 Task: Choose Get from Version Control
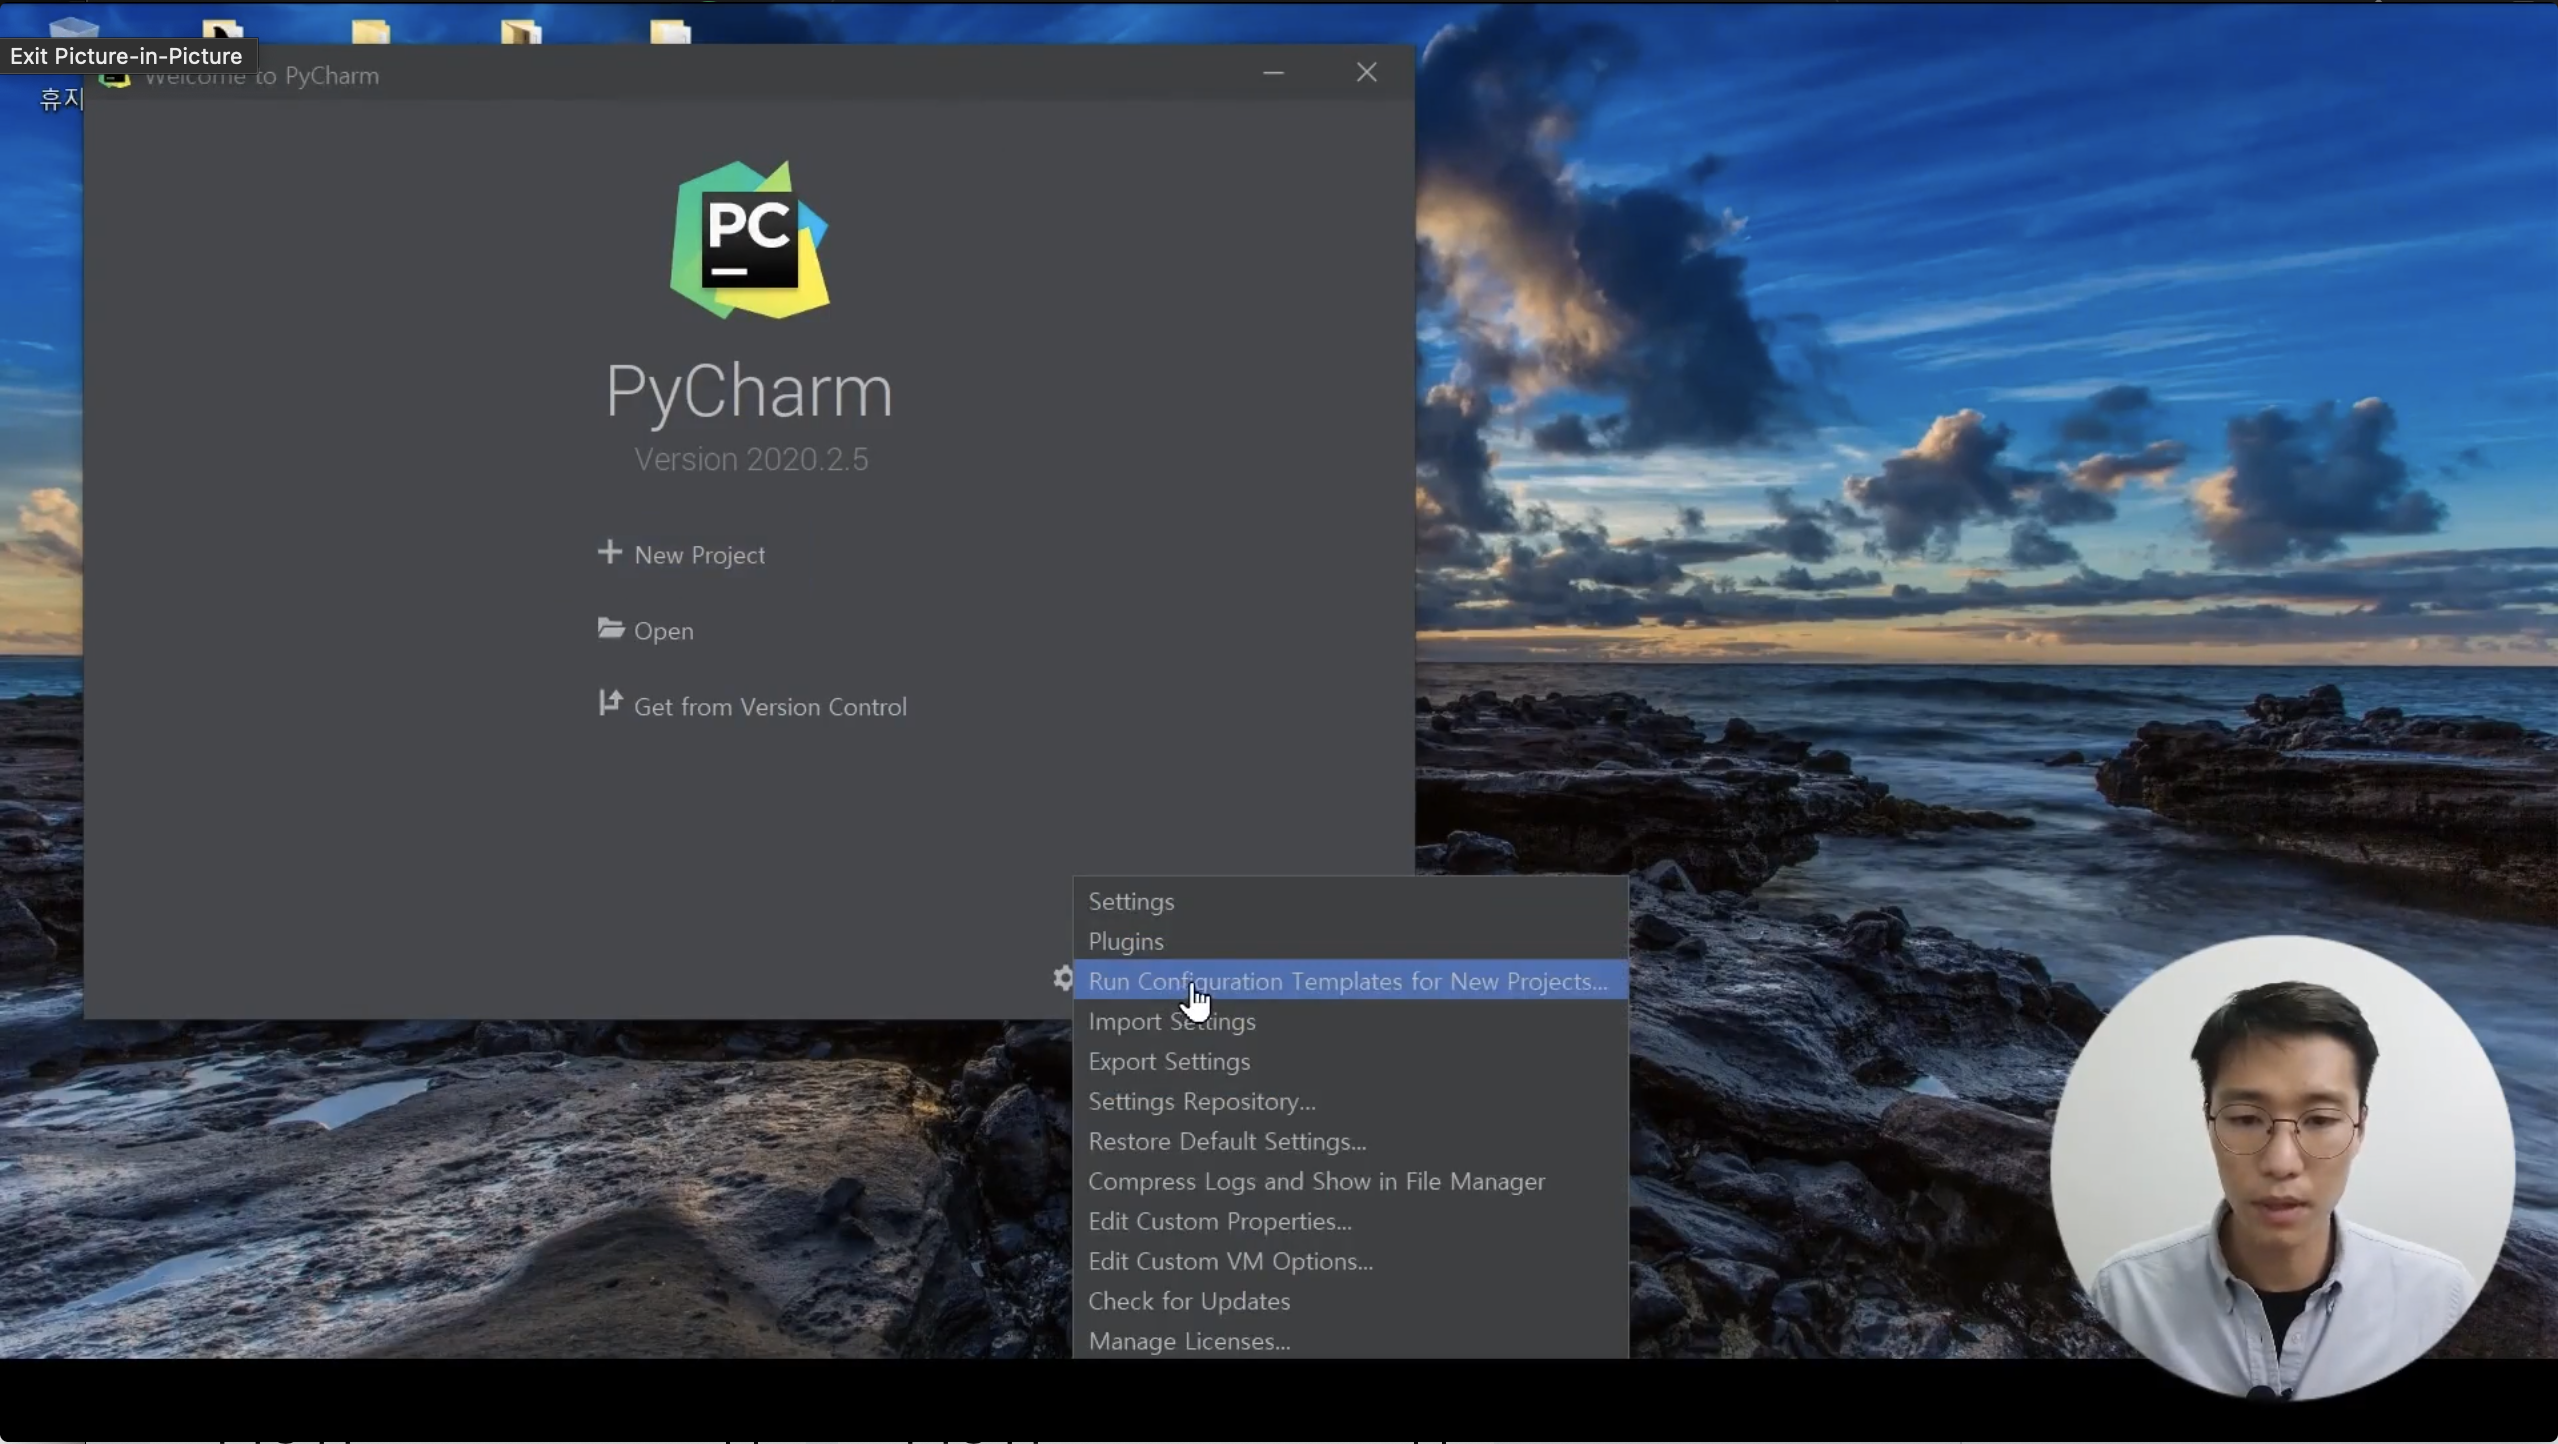[752, 707]
